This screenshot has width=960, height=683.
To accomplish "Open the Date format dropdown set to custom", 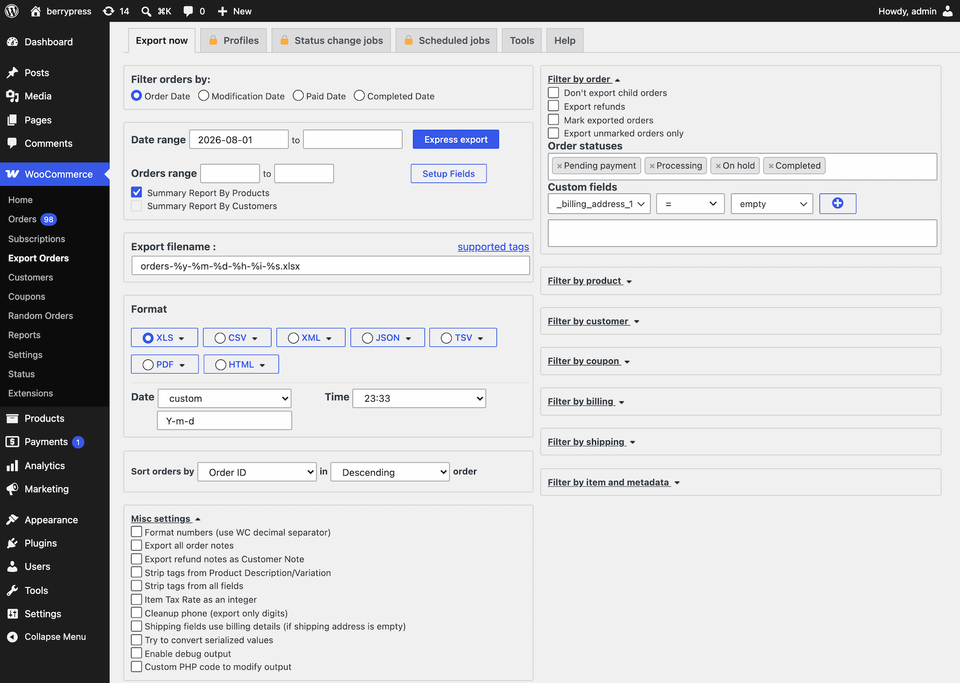I will 225,398.
